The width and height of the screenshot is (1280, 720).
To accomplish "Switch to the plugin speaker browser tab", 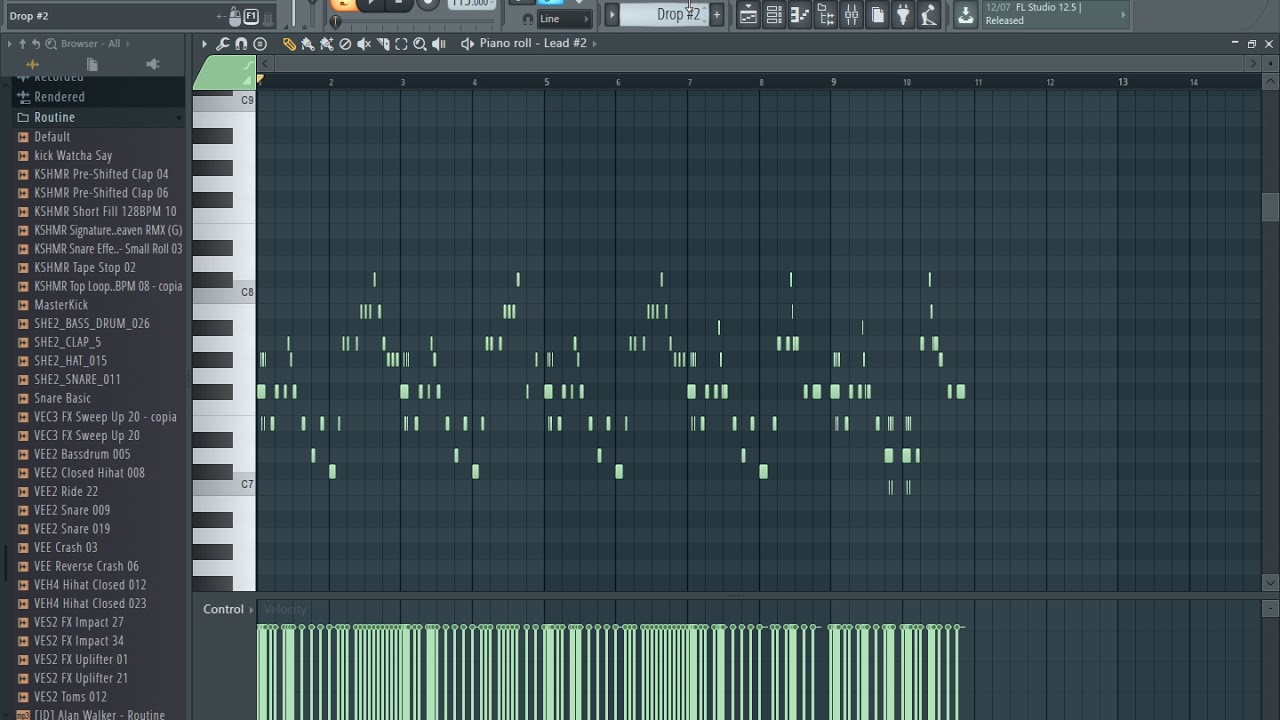I will coord(152,64).
